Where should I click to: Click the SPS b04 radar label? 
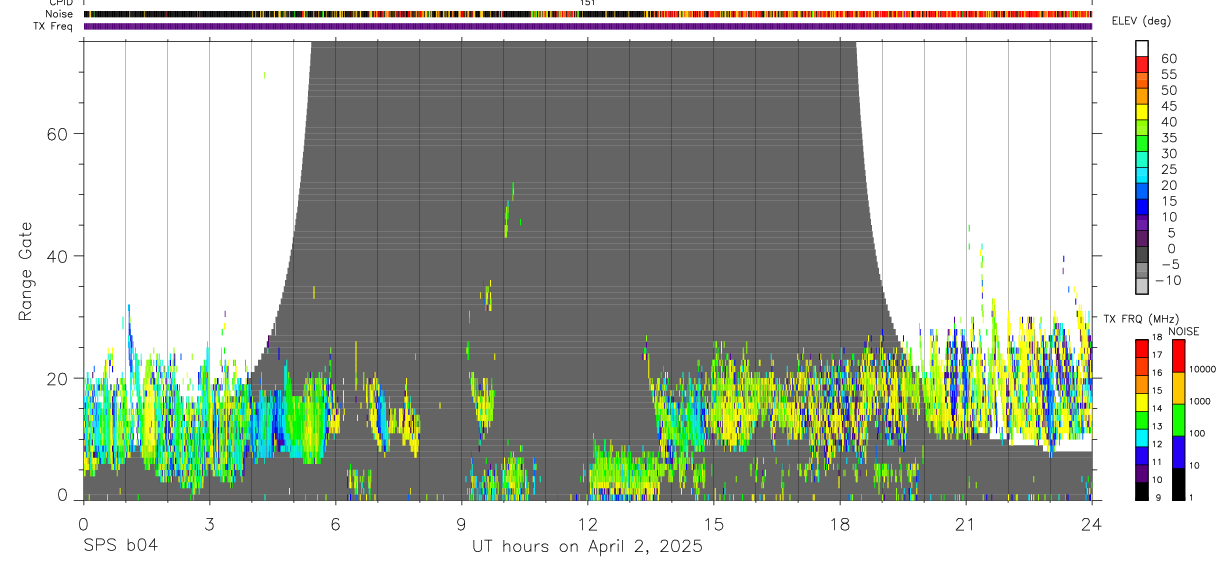click(120, 546)
